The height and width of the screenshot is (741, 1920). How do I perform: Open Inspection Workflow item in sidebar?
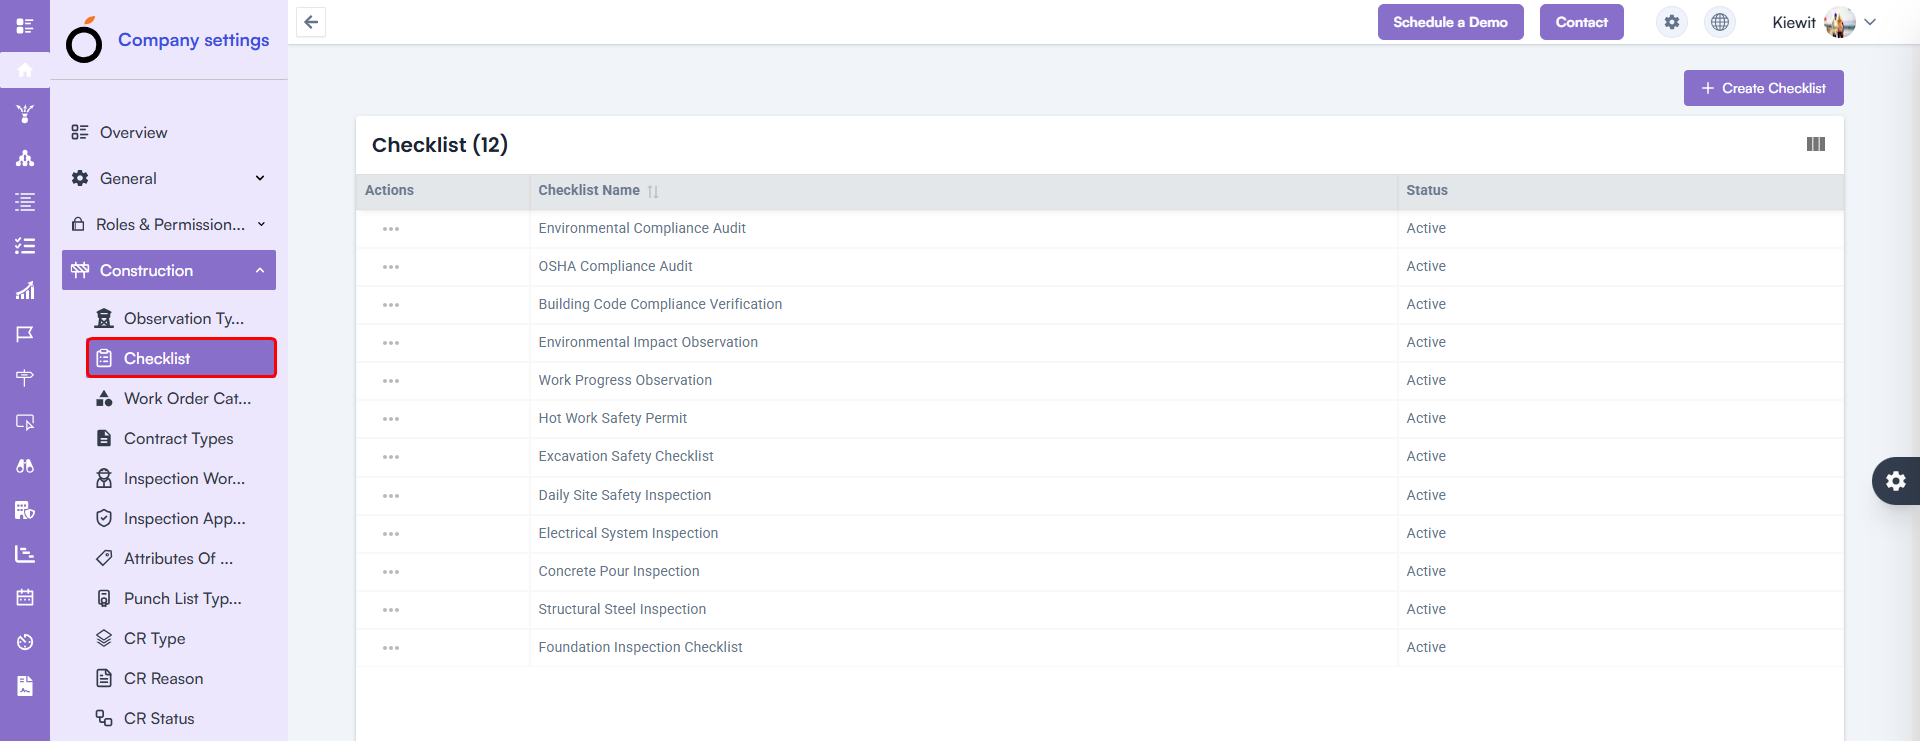(181, 478)
